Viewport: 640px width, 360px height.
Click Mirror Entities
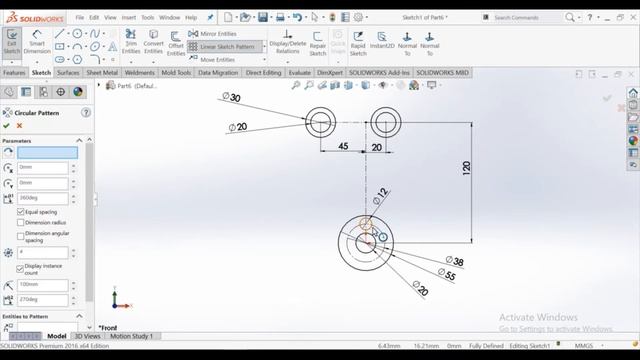[212, 34]
